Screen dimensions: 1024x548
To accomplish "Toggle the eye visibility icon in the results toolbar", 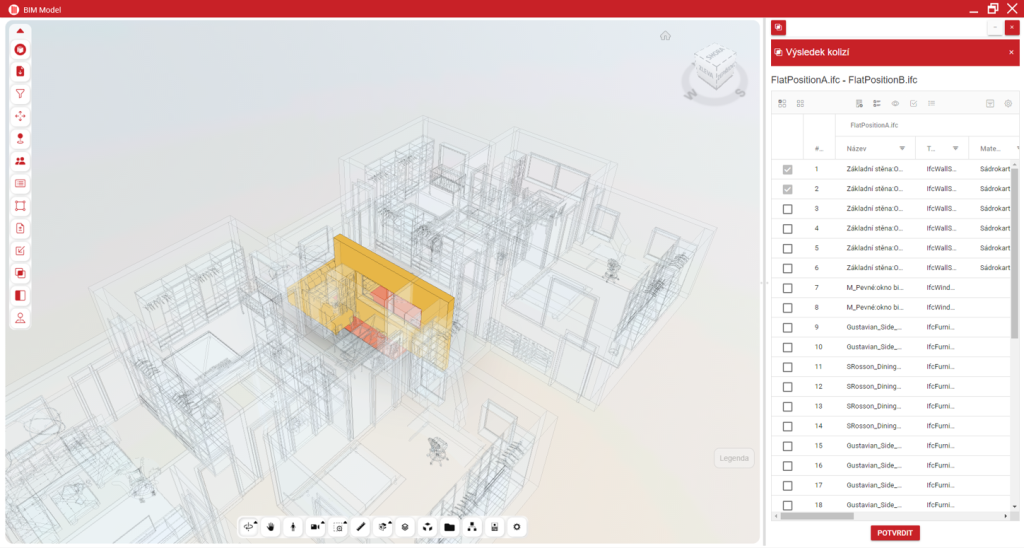I will (895, 103).
